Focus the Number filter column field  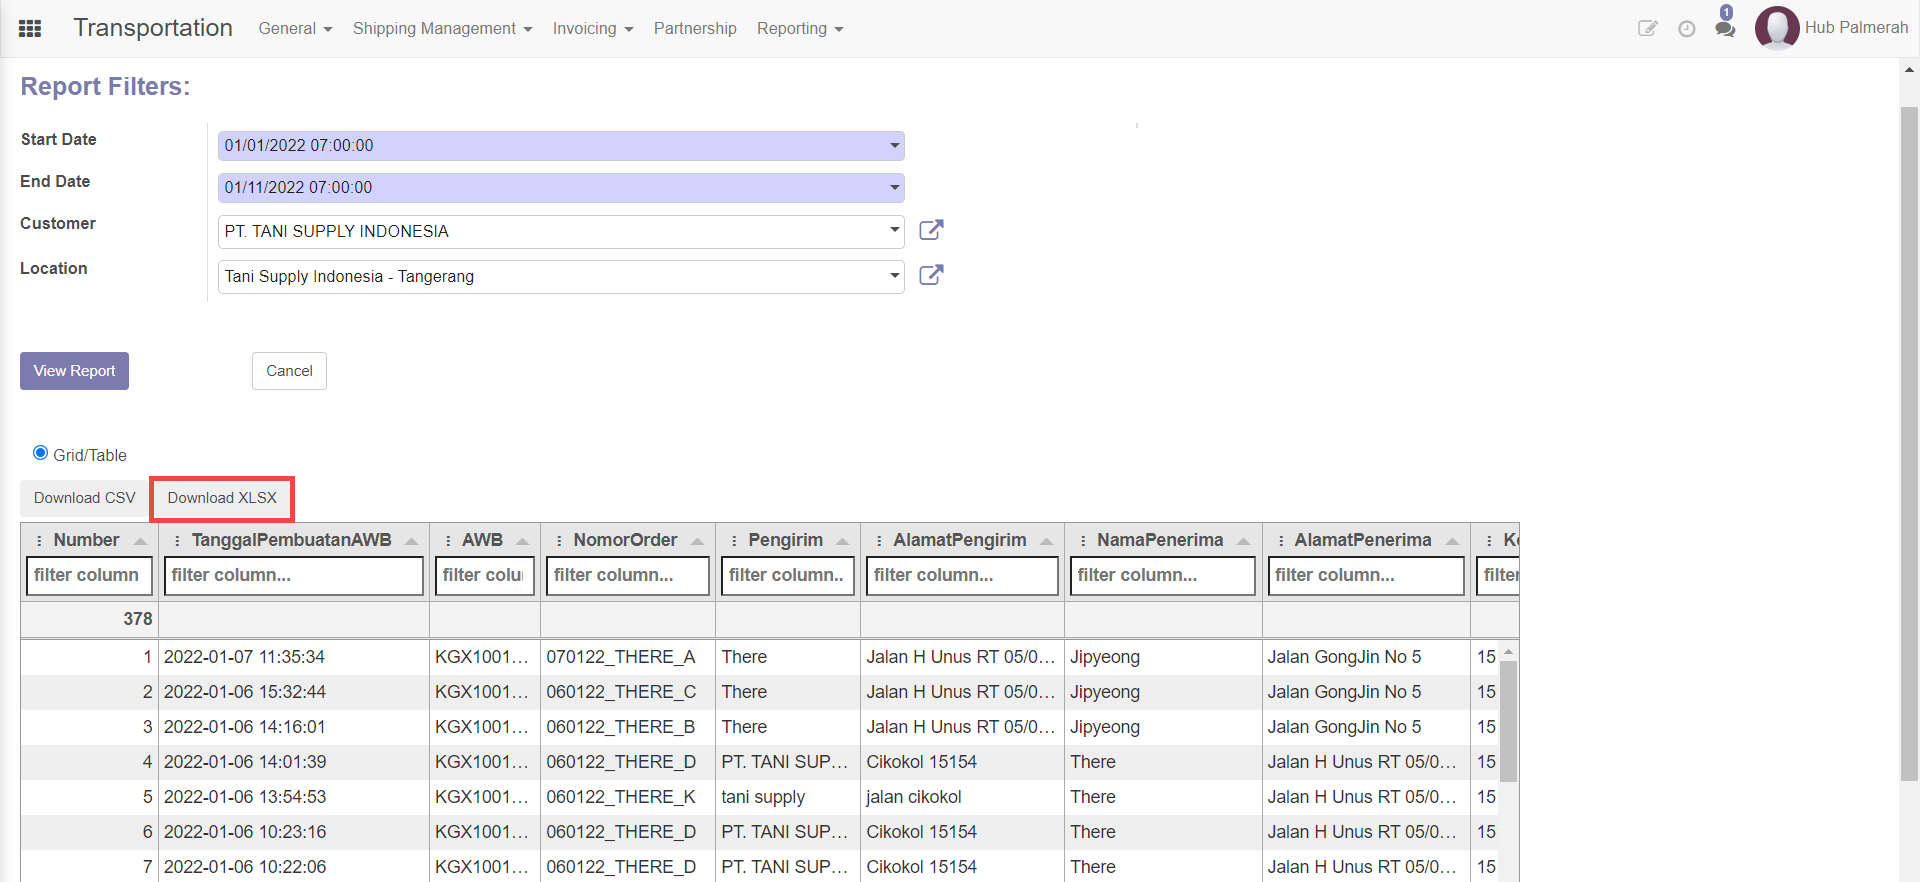tap(89, 576)
